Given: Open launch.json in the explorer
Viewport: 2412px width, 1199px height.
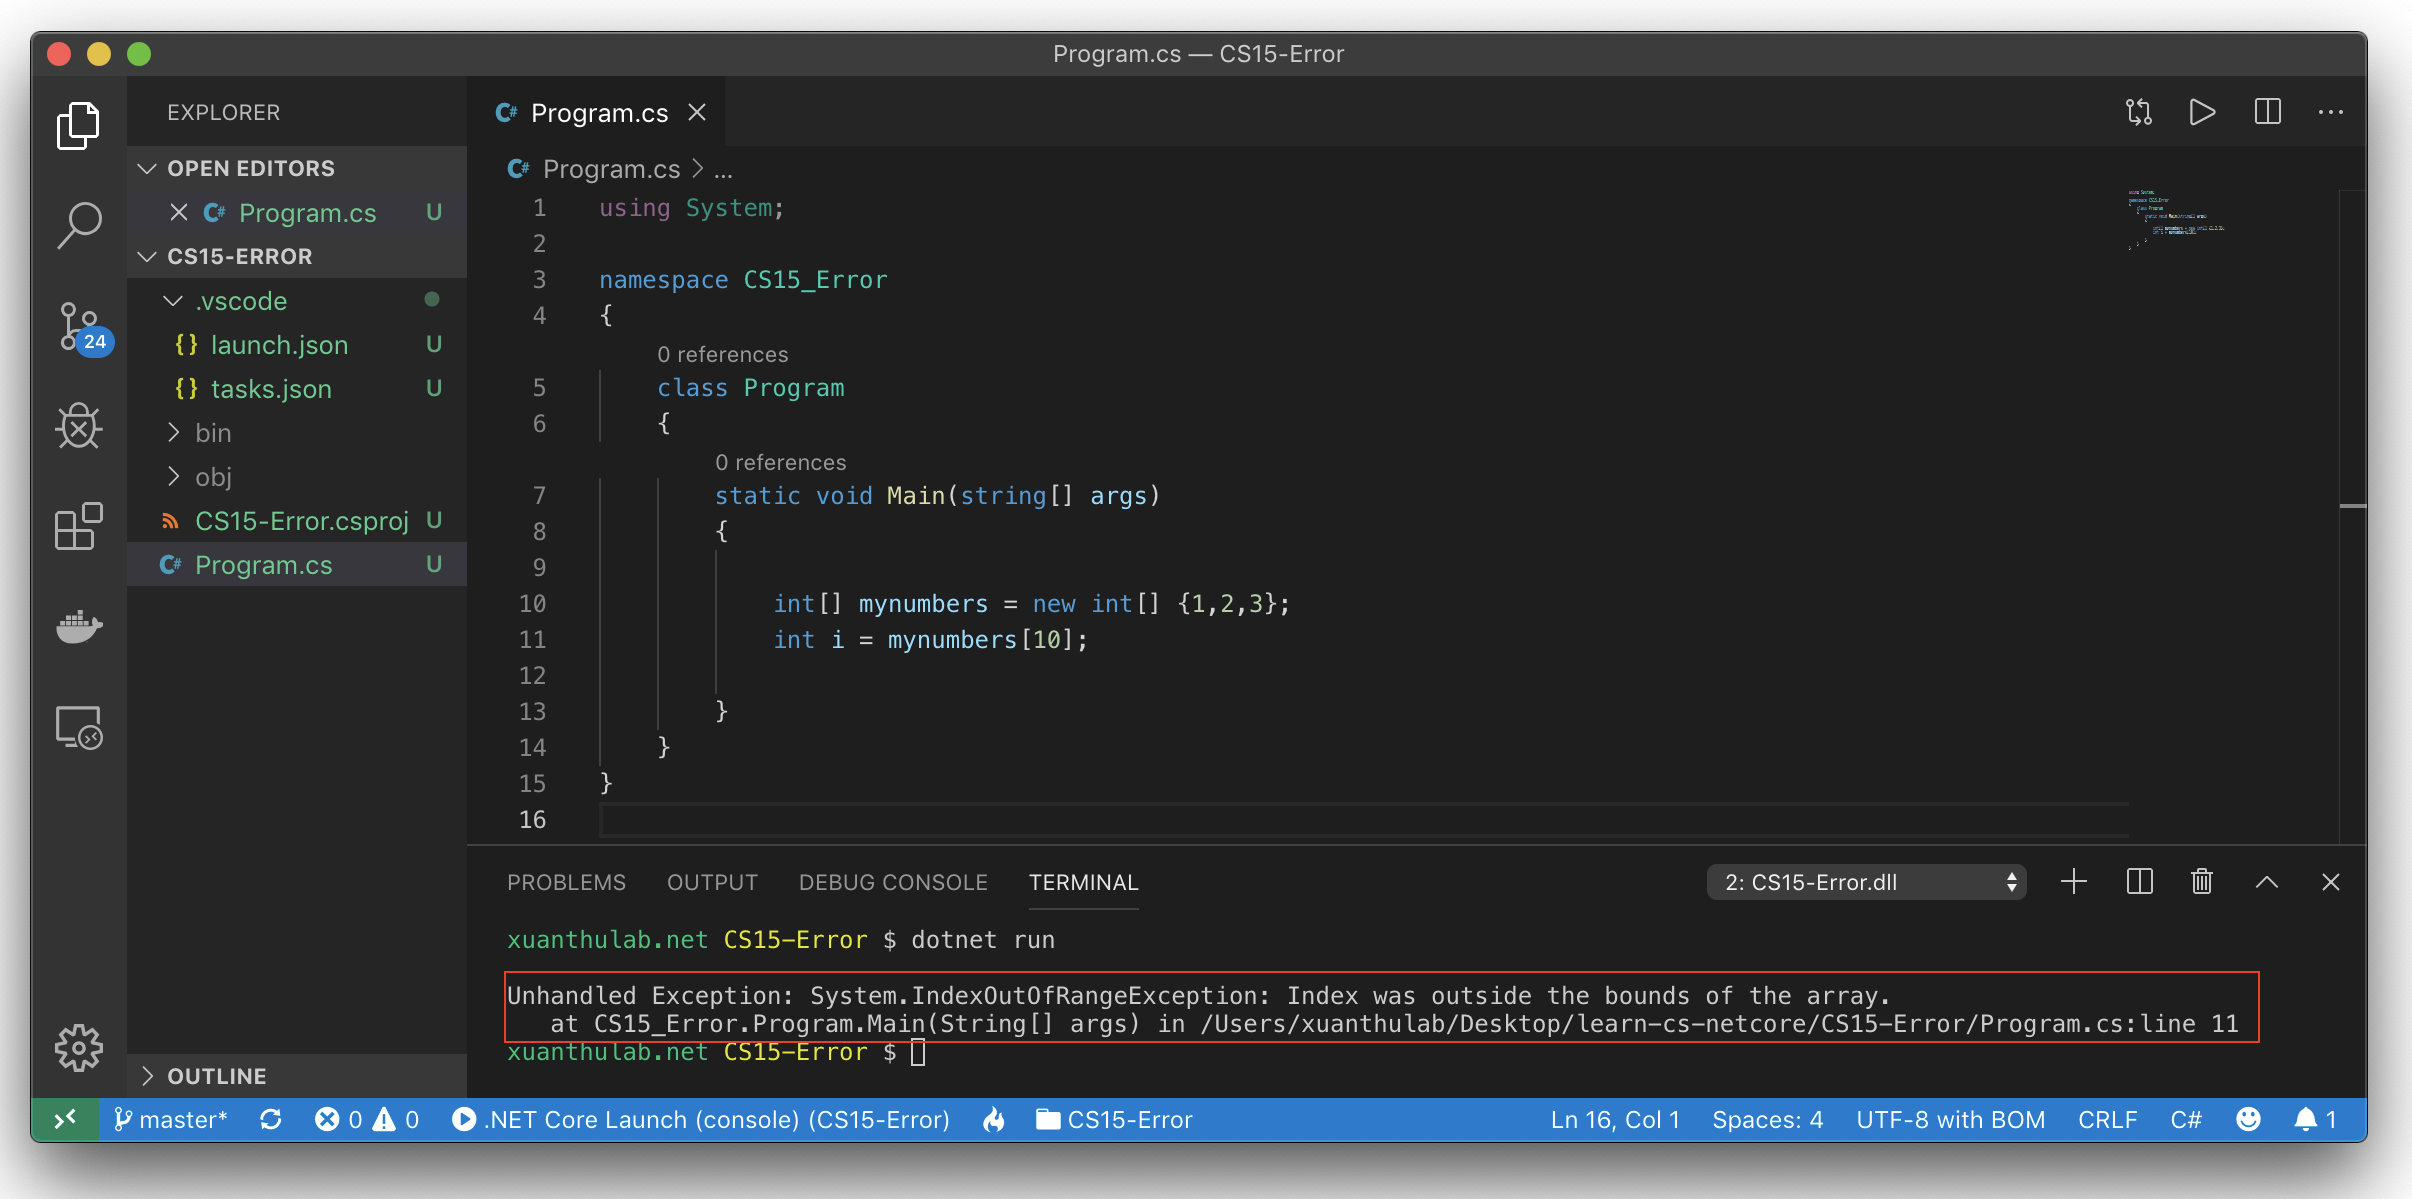Looking at the screenshot, I should [279, 345].
